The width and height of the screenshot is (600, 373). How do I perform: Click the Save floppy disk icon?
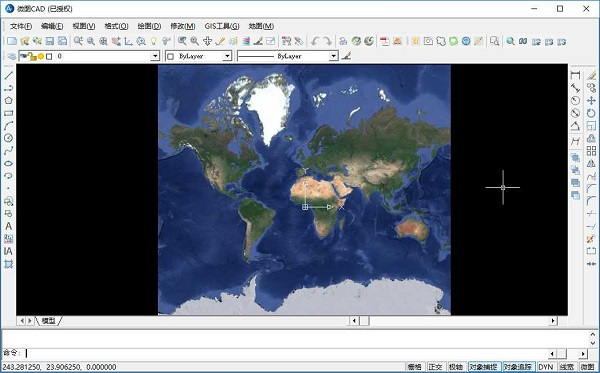pos(50,41)
